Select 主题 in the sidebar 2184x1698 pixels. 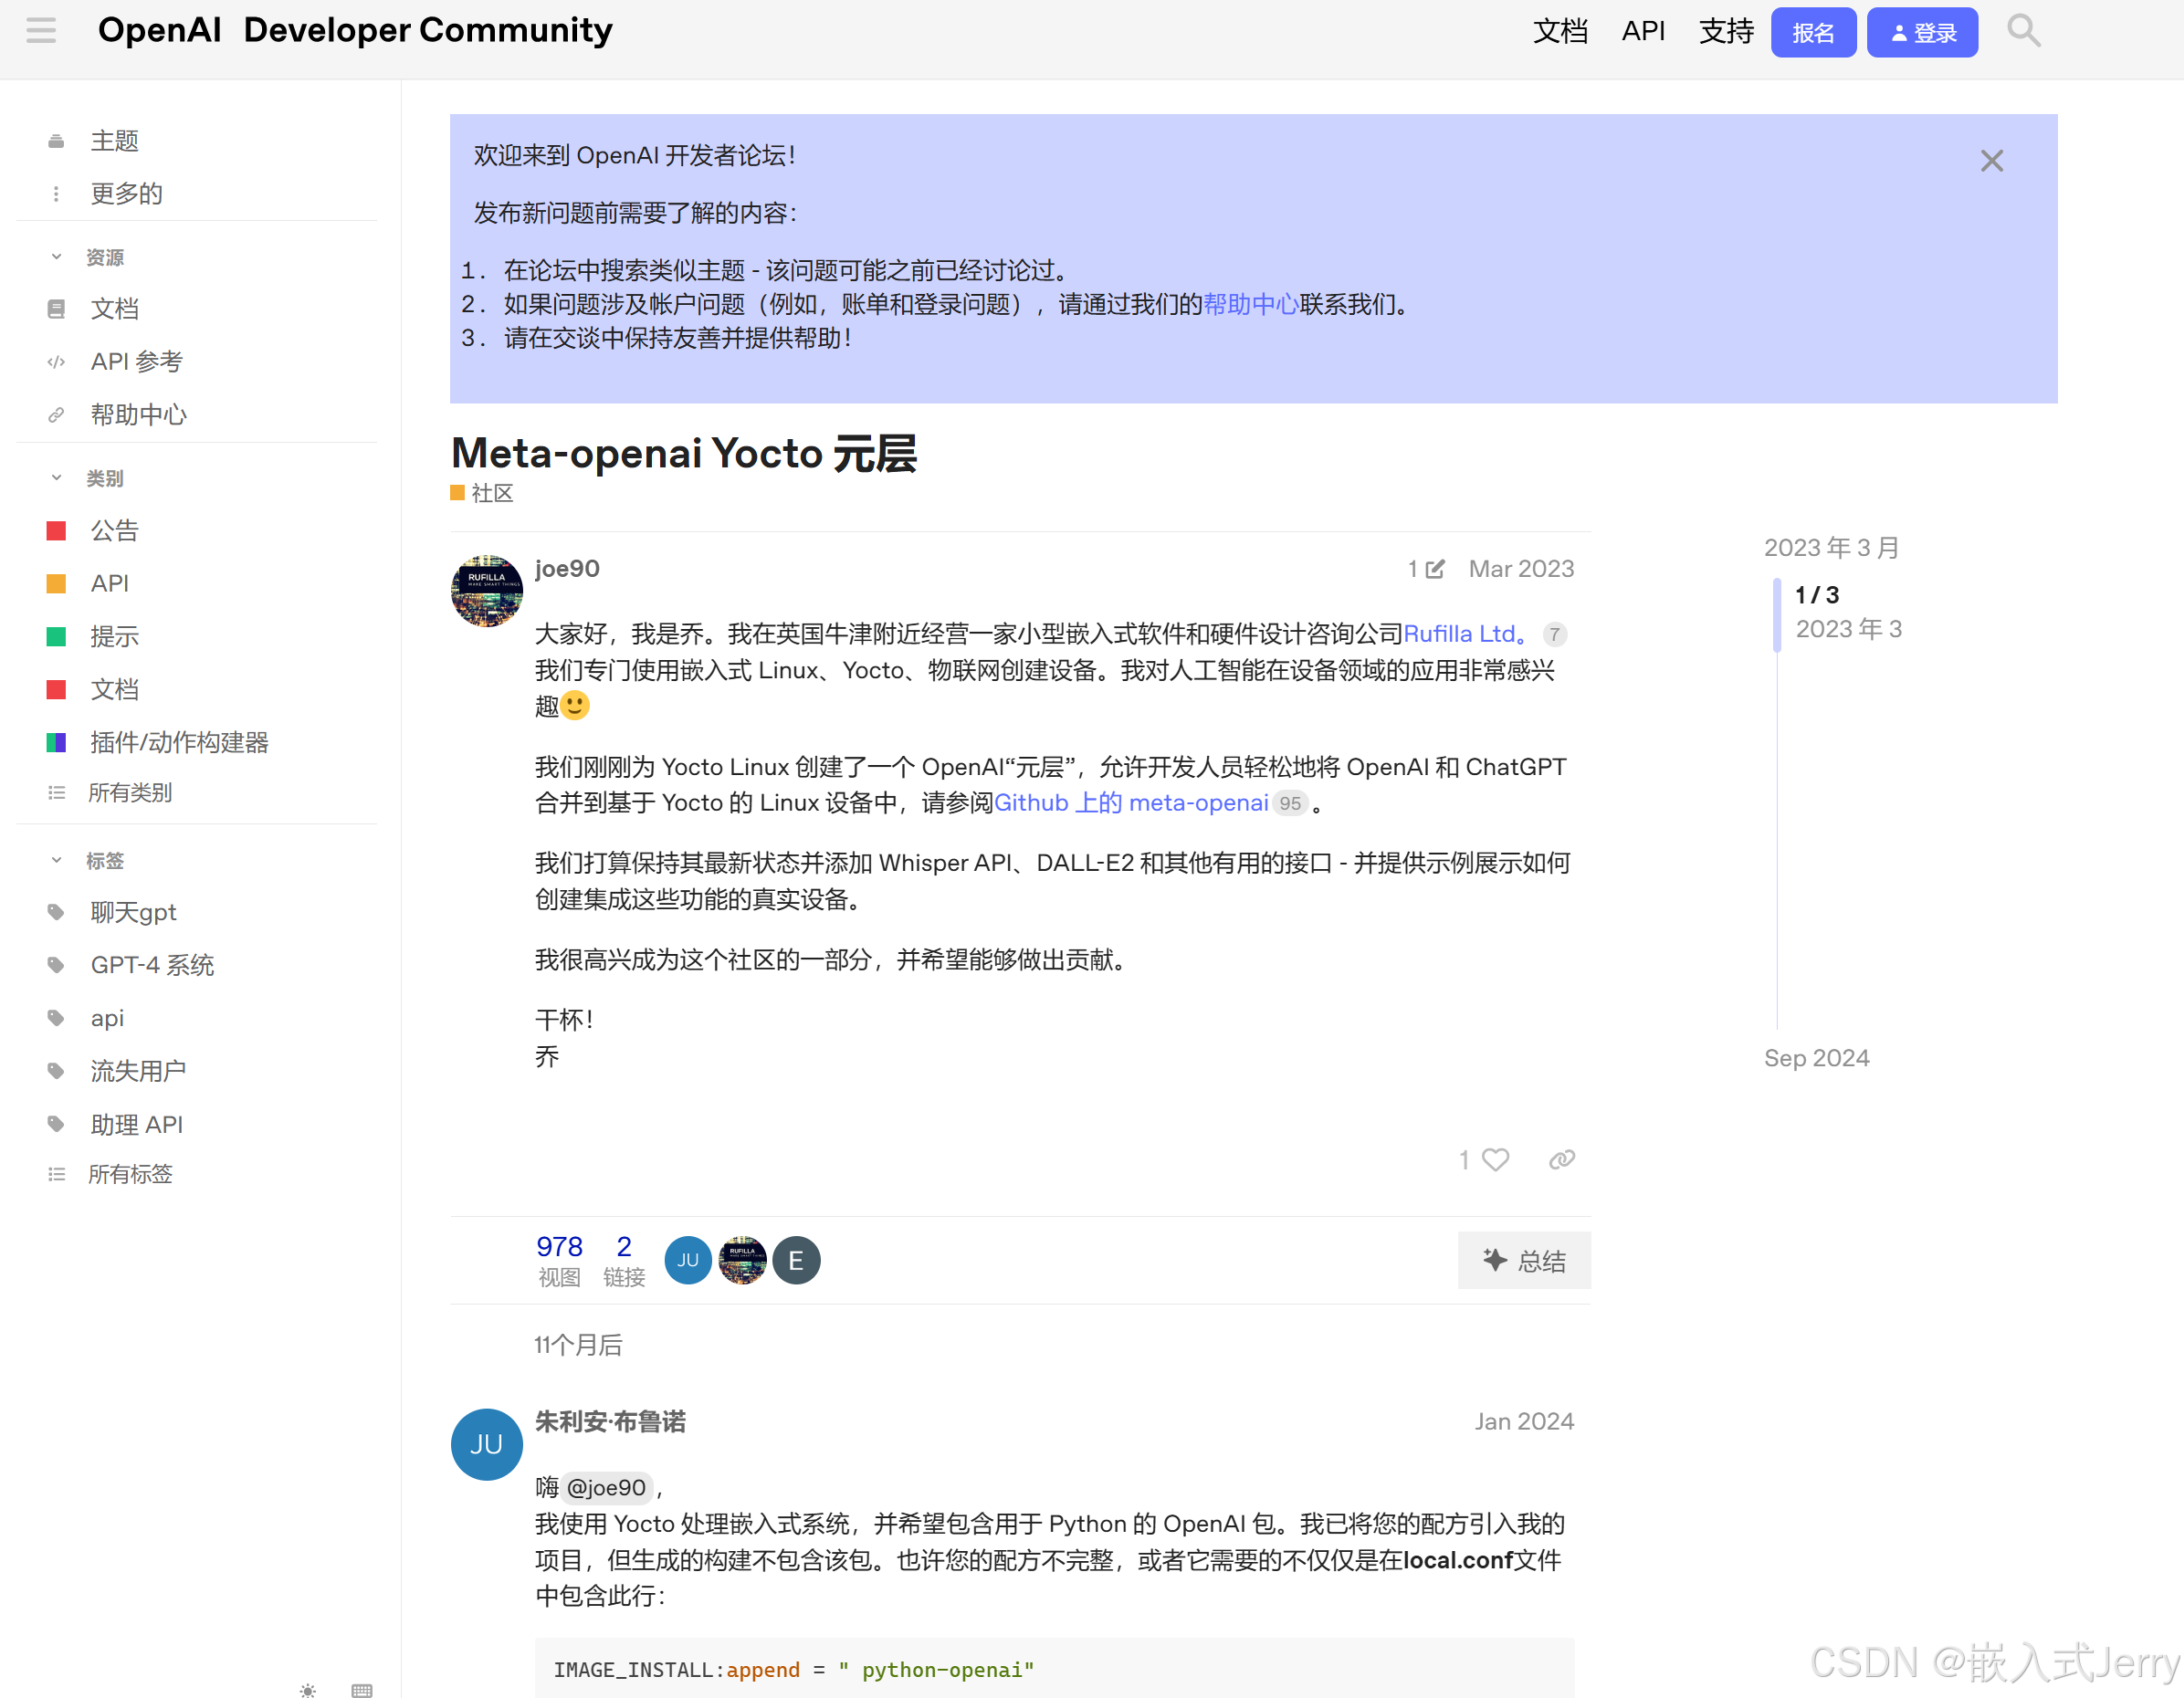pos(114,140)
